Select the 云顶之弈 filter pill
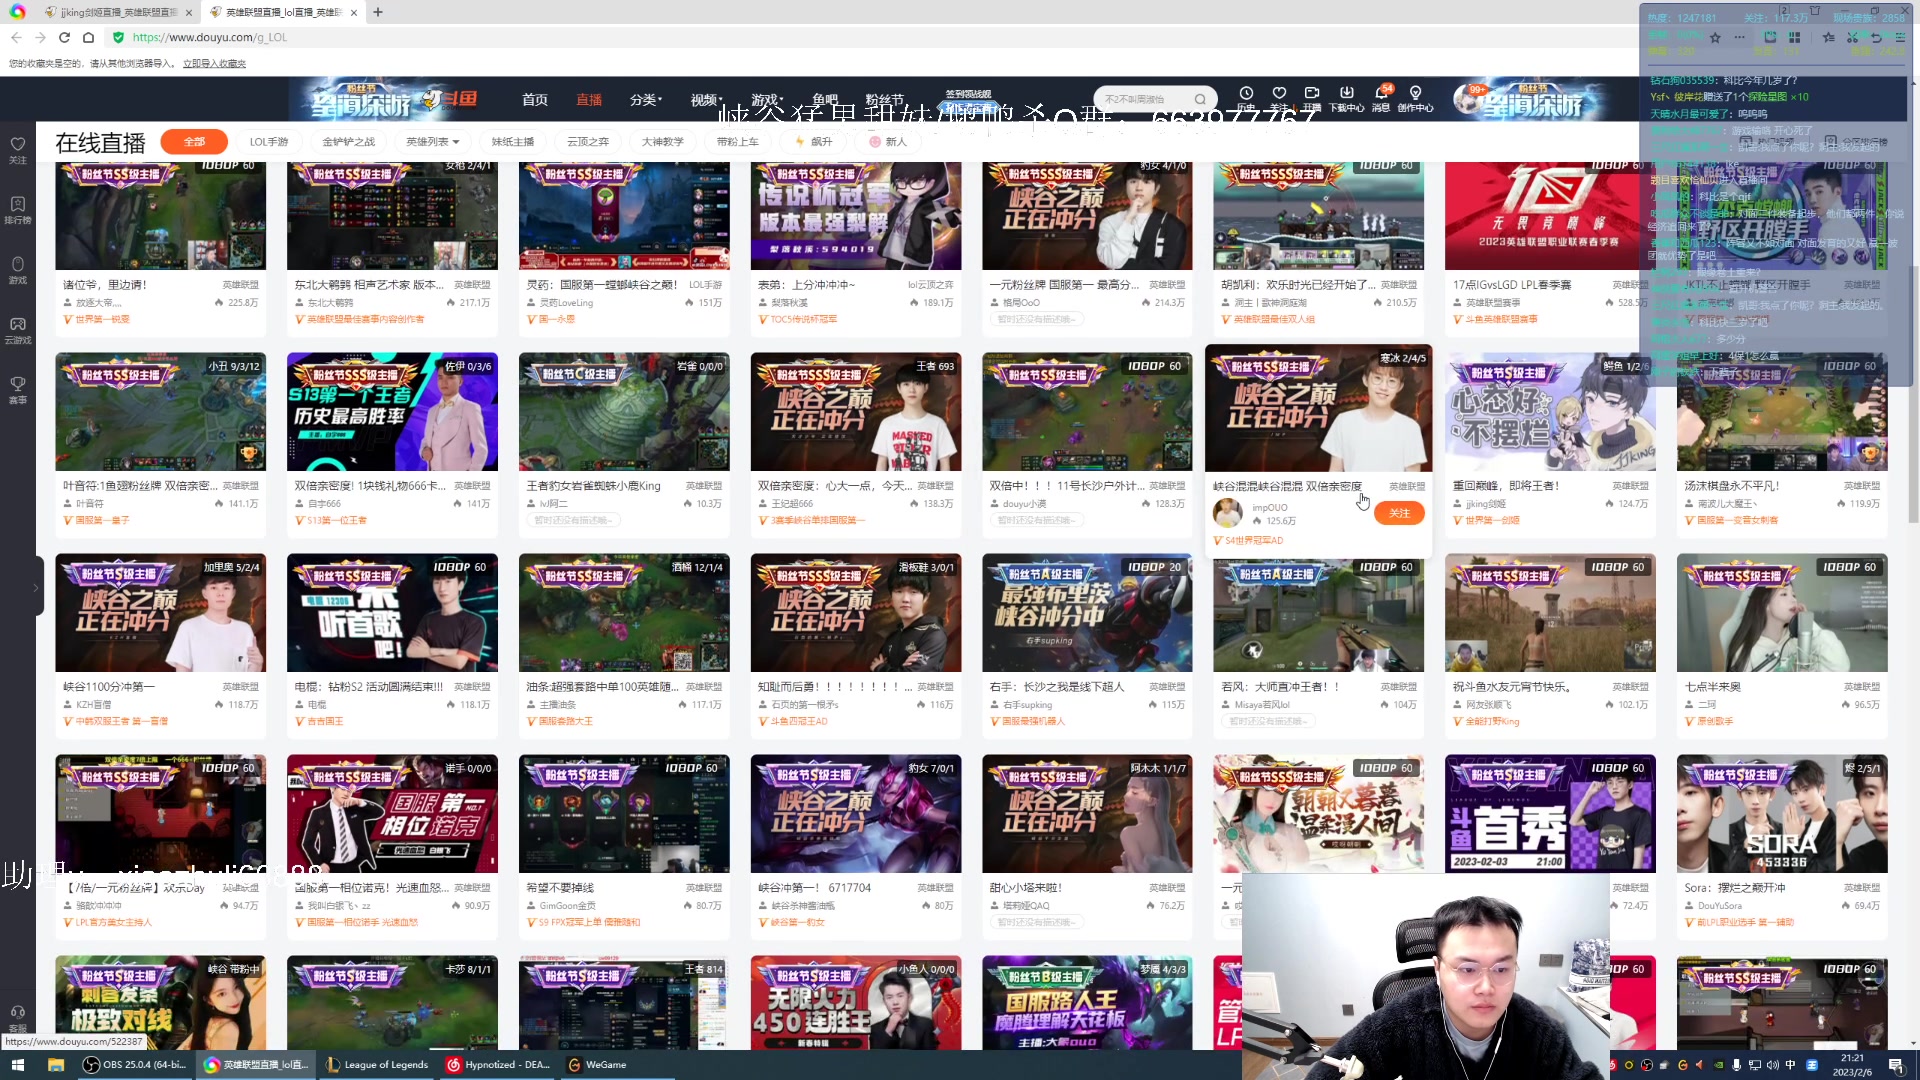 [588, 142]
